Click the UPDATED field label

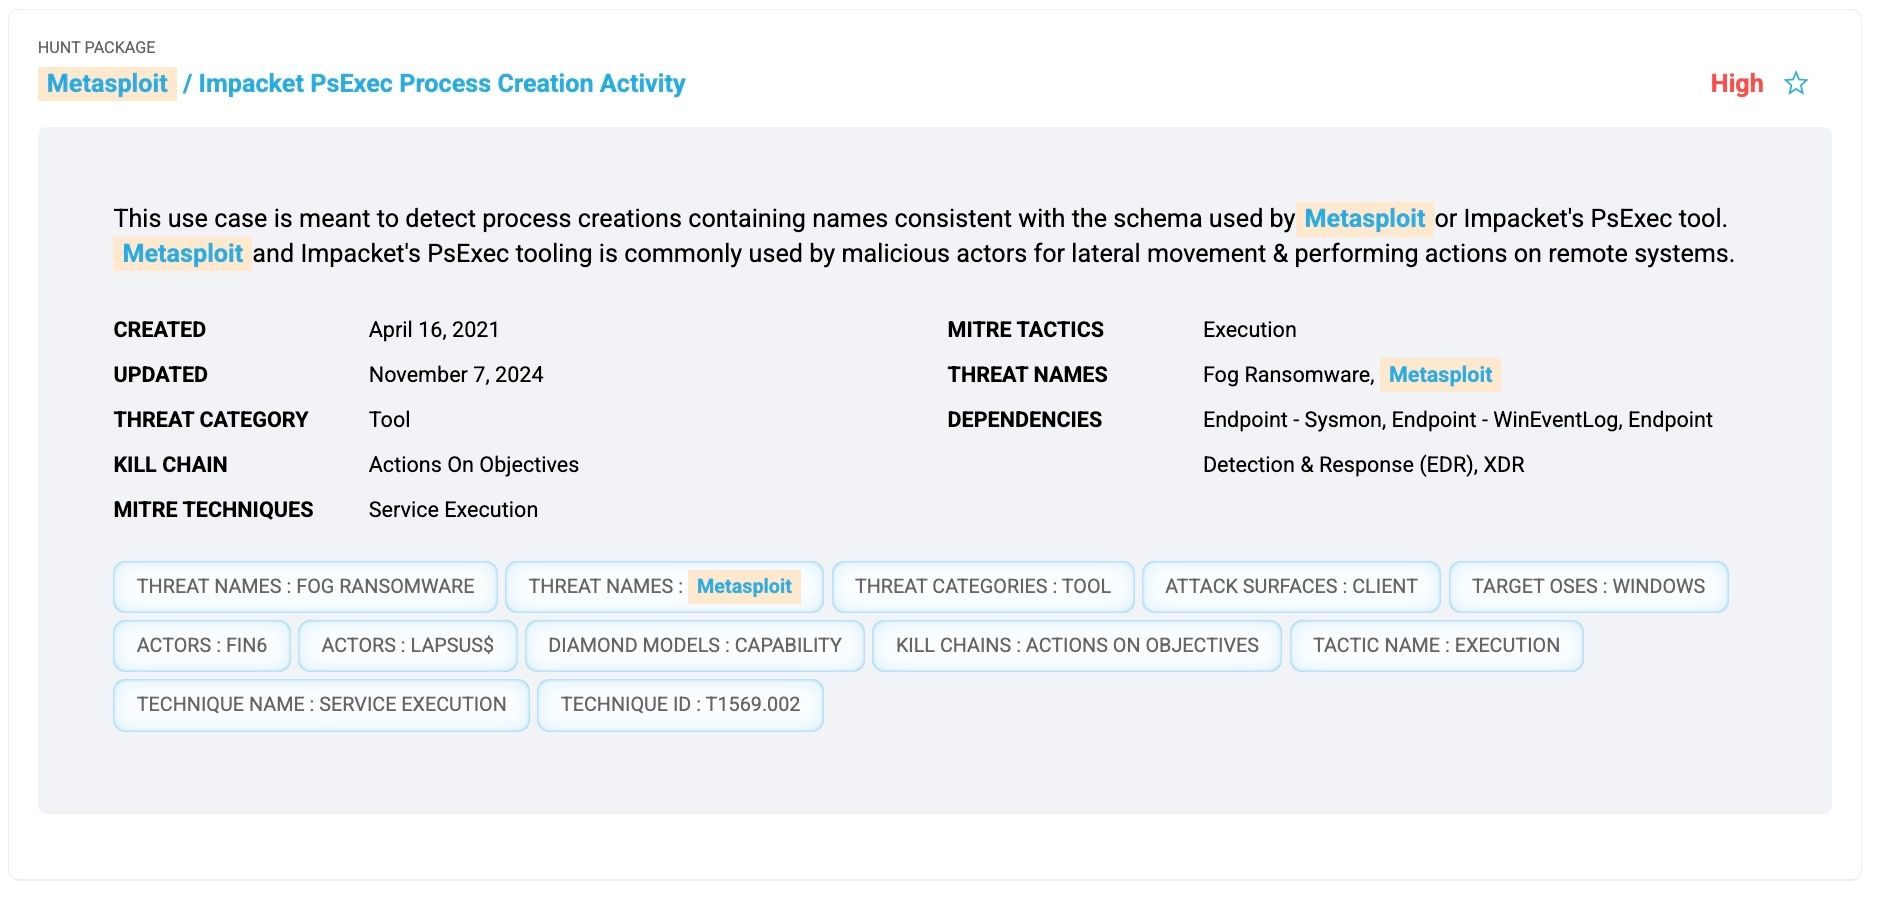161,375
